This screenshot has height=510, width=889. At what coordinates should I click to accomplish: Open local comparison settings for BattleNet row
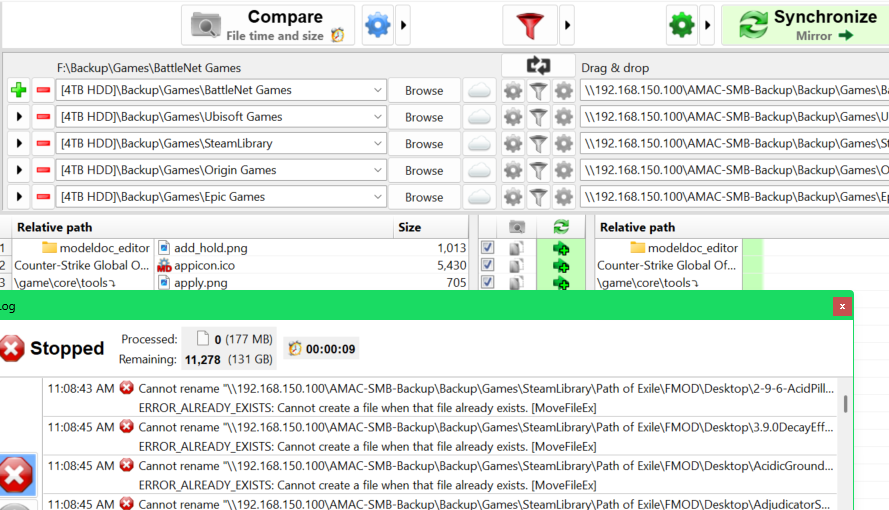pos(513,91)
